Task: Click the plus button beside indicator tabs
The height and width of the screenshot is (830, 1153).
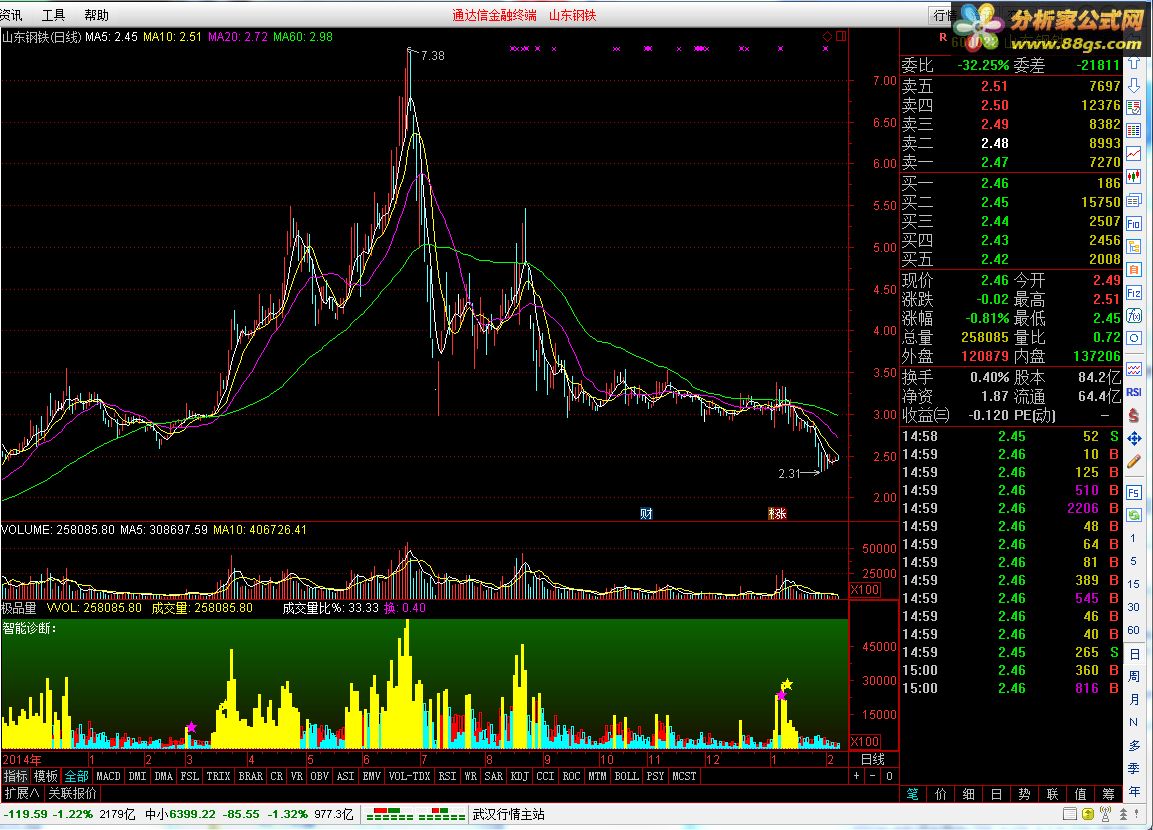Action: (x=857, y=776)
